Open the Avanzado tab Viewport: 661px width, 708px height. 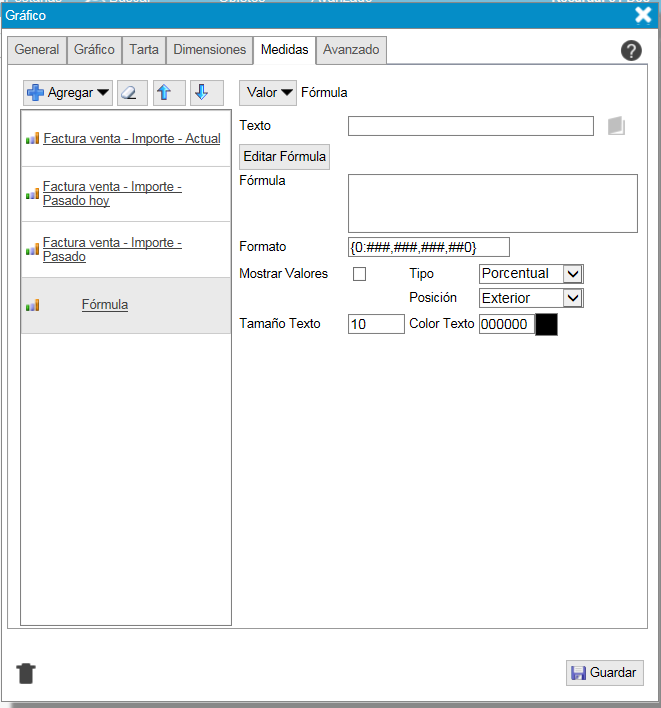coord(351,50)
